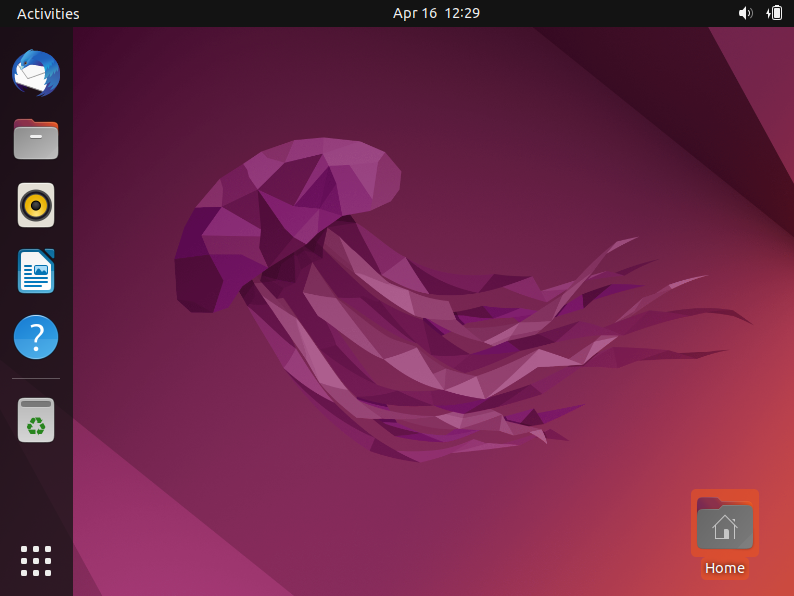Screen dimensions: 794x596
Task: Open the Activities overview
Action: 48,14
